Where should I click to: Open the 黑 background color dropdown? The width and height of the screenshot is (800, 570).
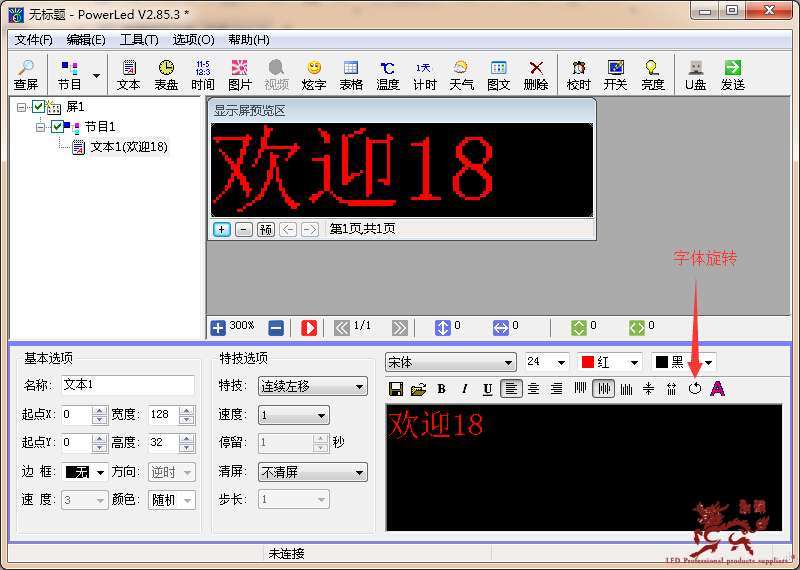coord(708,363)
